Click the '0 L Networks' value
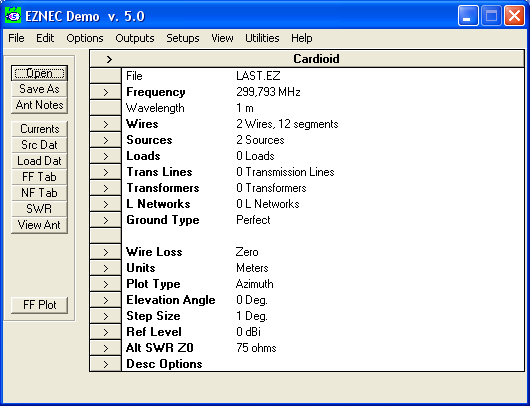Viewport: 530px width, 406px height. pyautogui.click(x=267, y=204)
